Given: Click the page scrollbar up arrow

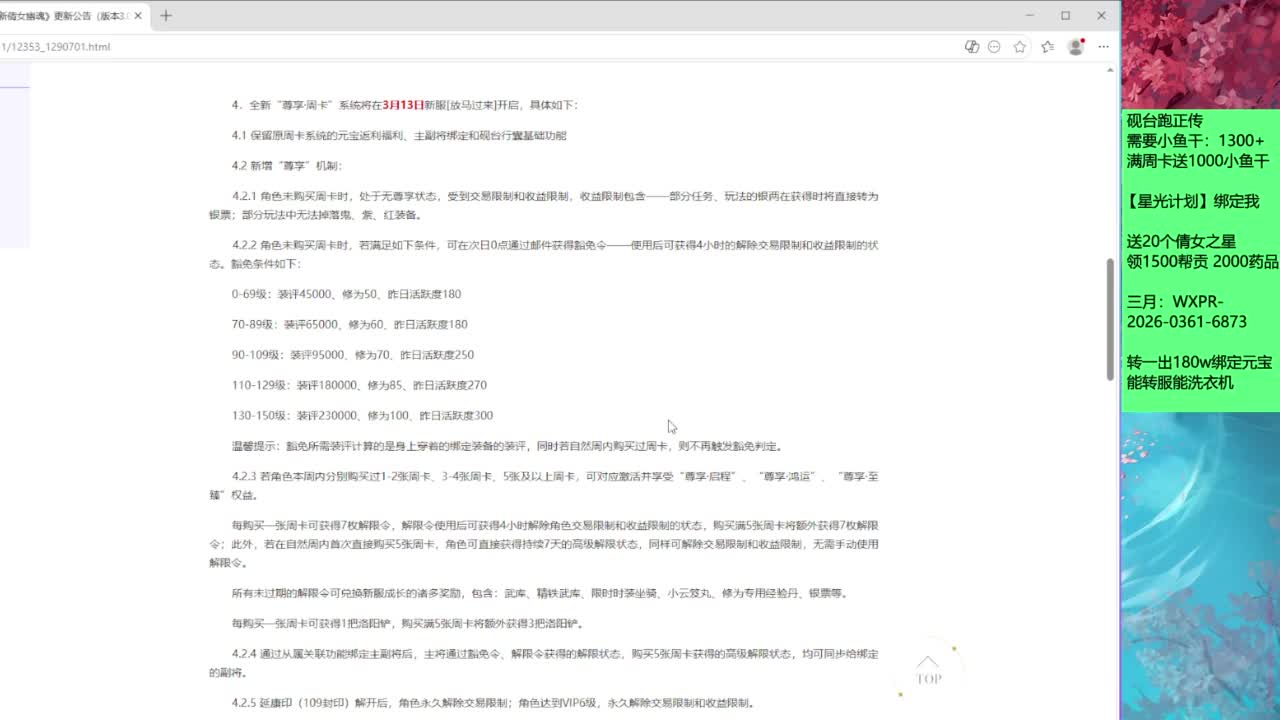Looking at the screenshot, I should [x=1110, y=70].
